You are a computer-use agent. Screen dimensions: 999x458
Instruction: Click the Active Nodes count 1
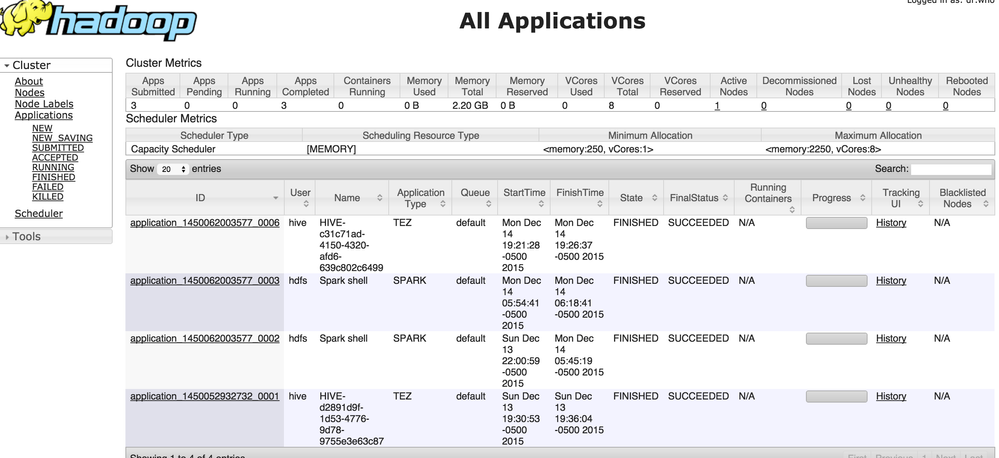(x=717, y=106)
